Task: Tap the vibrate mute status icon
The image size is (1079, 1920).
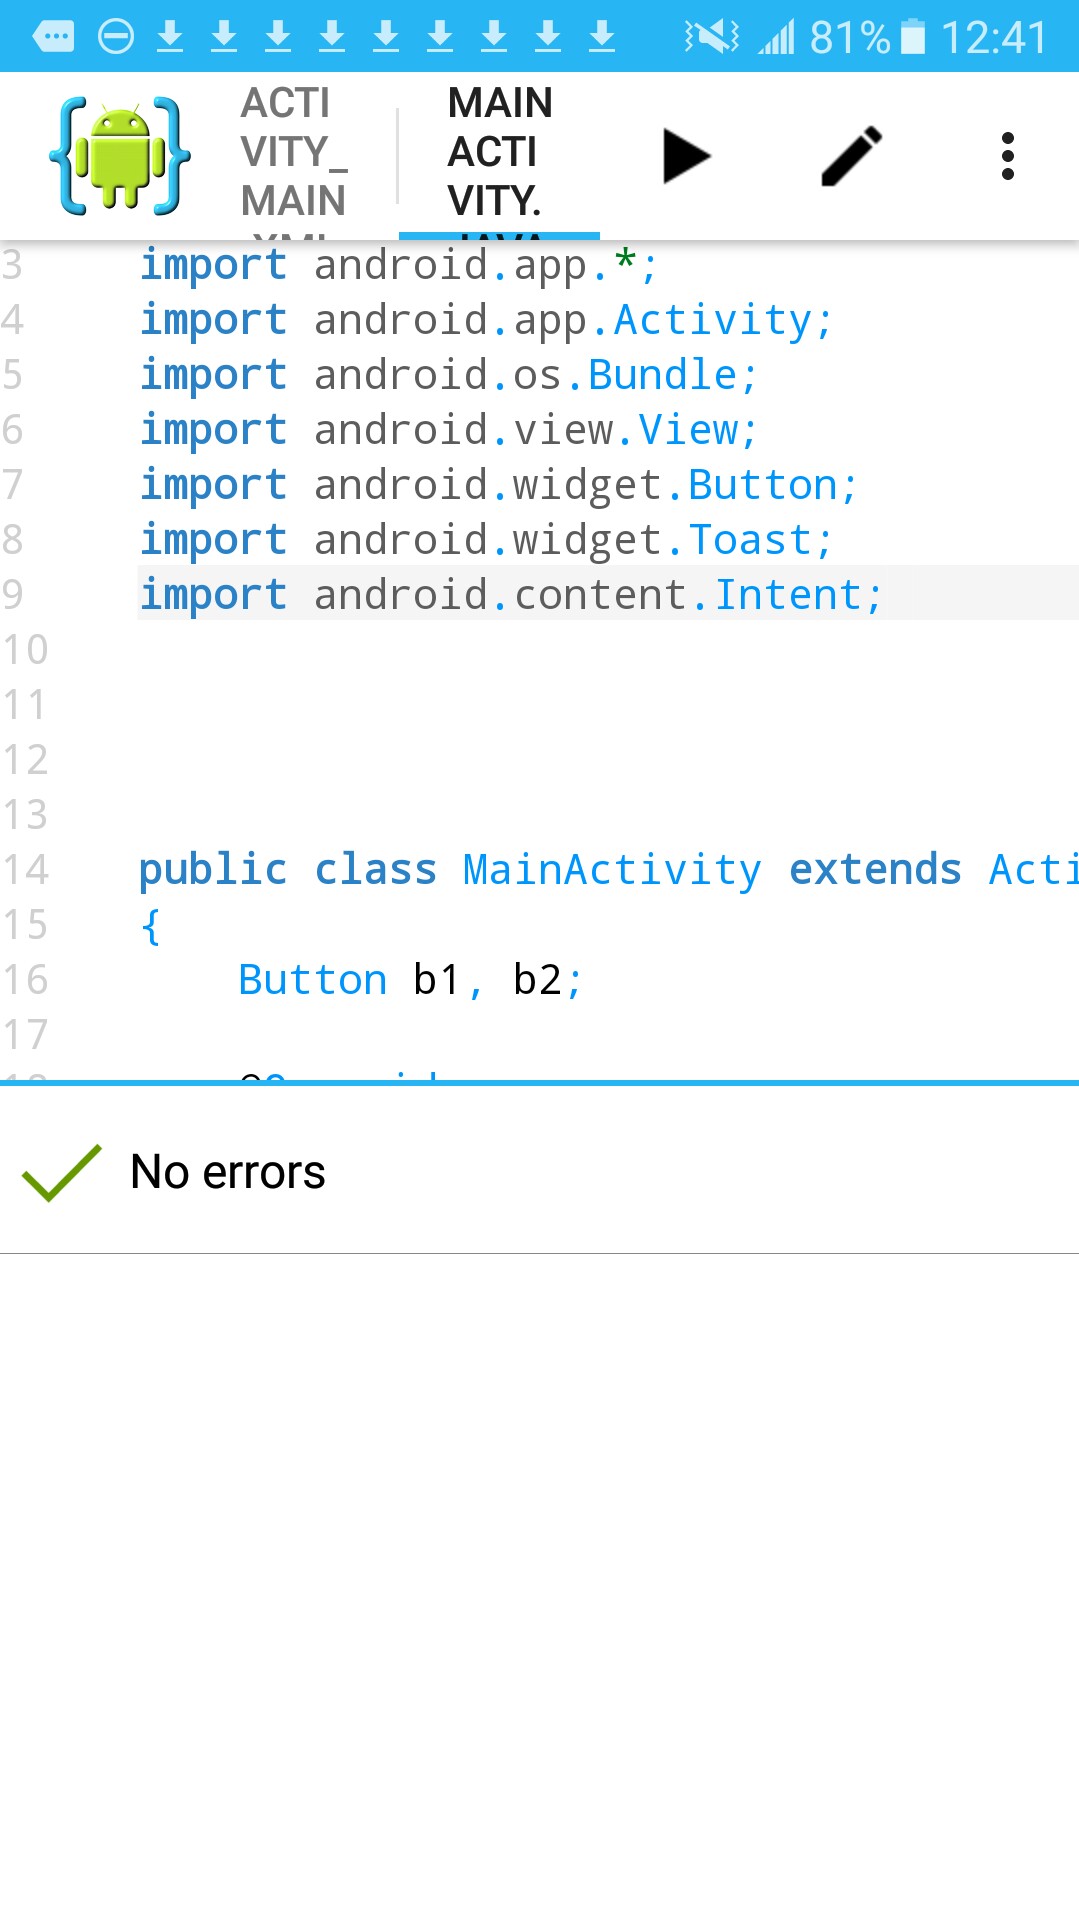Action: [711, 37]
